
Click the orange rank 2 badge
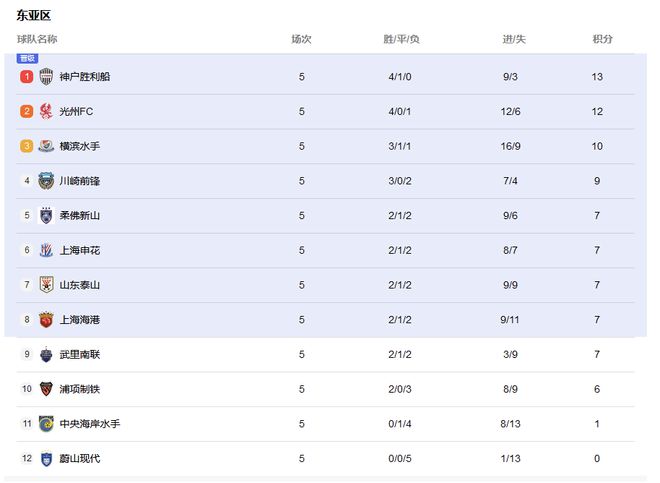[x=27, y=111]
